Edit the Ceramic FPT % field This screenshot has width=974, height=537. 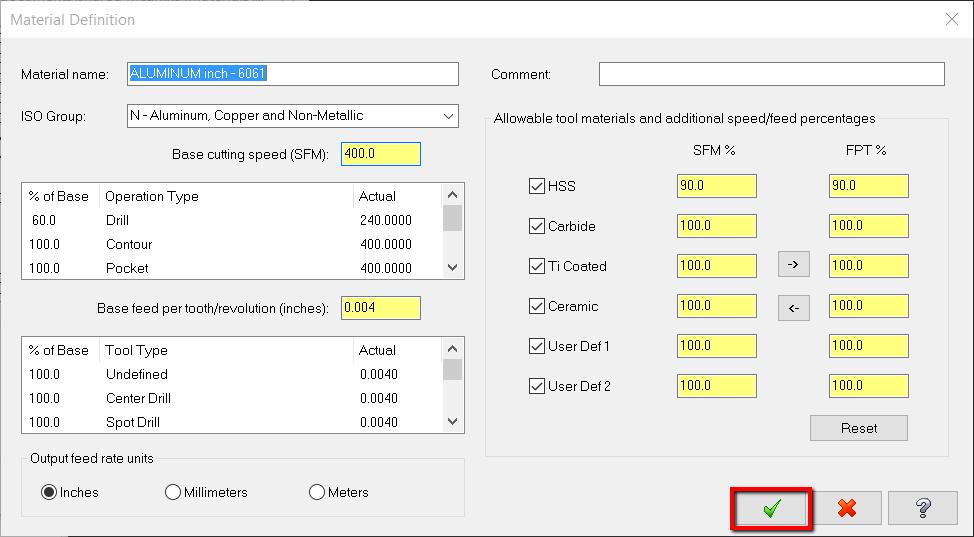(868, 306)
